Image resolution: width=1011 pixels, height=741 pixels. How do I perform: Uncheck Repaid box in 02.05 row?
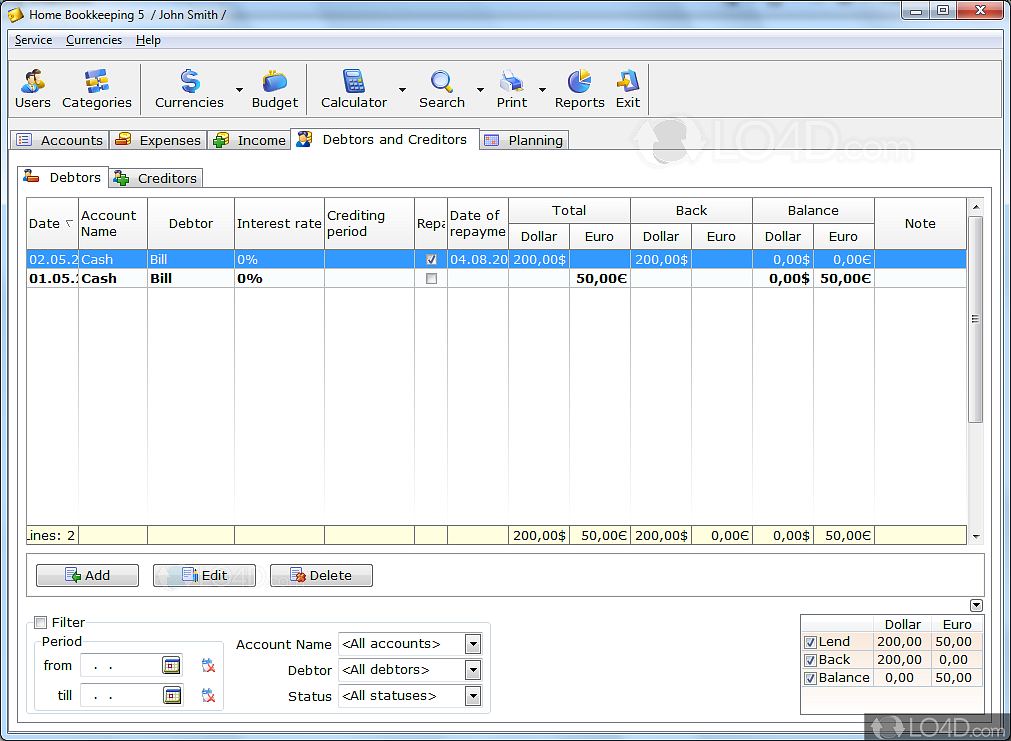[x=431, y=259]
